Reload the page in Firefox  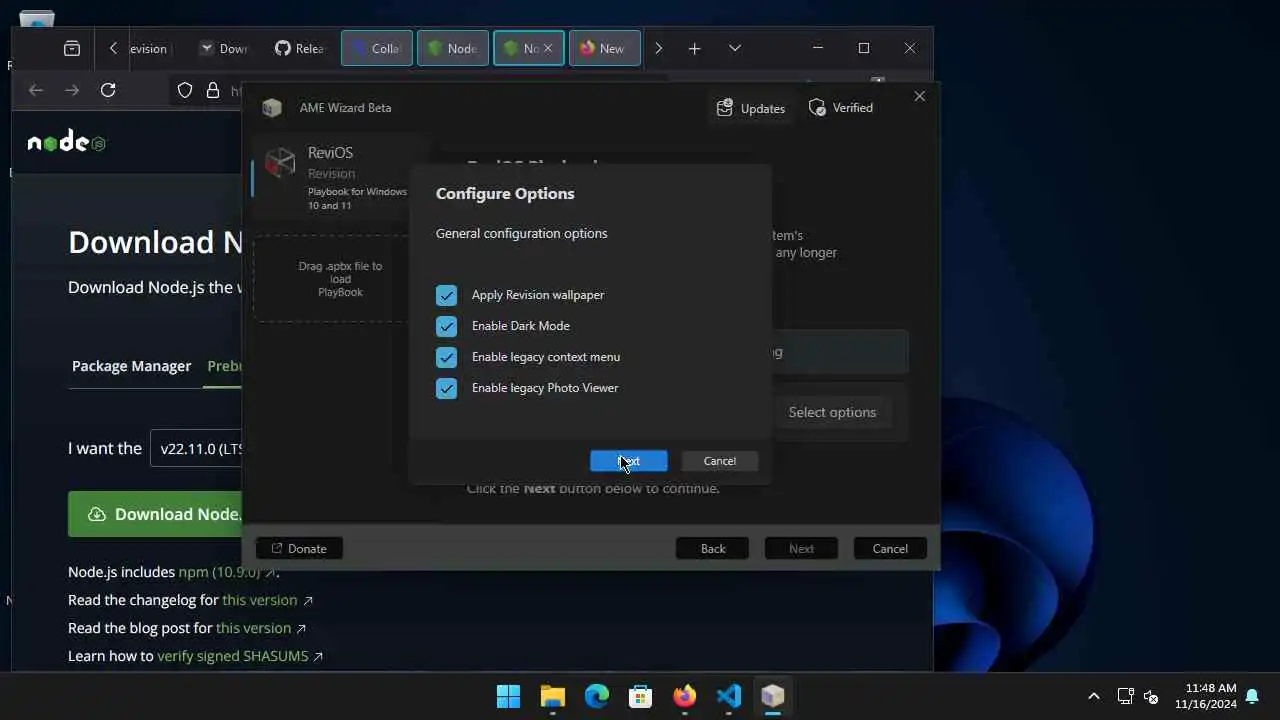108,90
